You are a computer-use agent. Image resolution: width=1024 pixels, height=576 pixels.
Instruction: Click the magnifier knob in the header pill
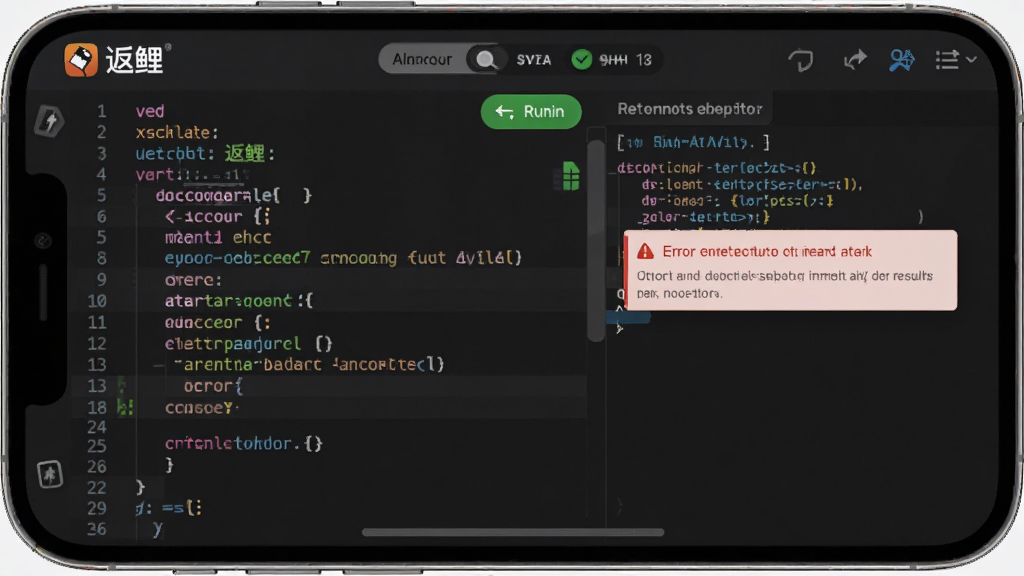coord(485,59)
